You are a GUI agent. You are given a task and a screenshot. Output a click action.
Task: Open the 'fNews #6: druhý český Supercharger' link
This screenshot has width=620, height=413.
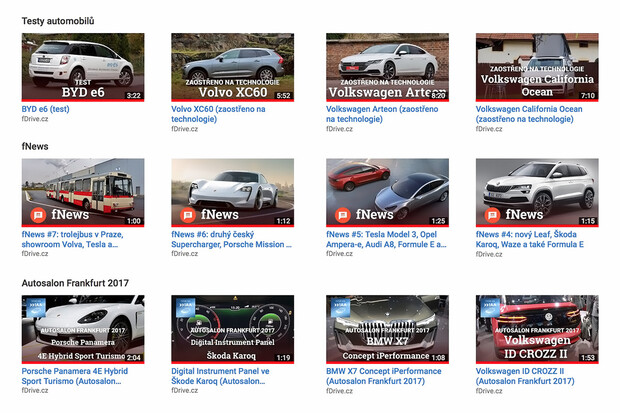231,239
